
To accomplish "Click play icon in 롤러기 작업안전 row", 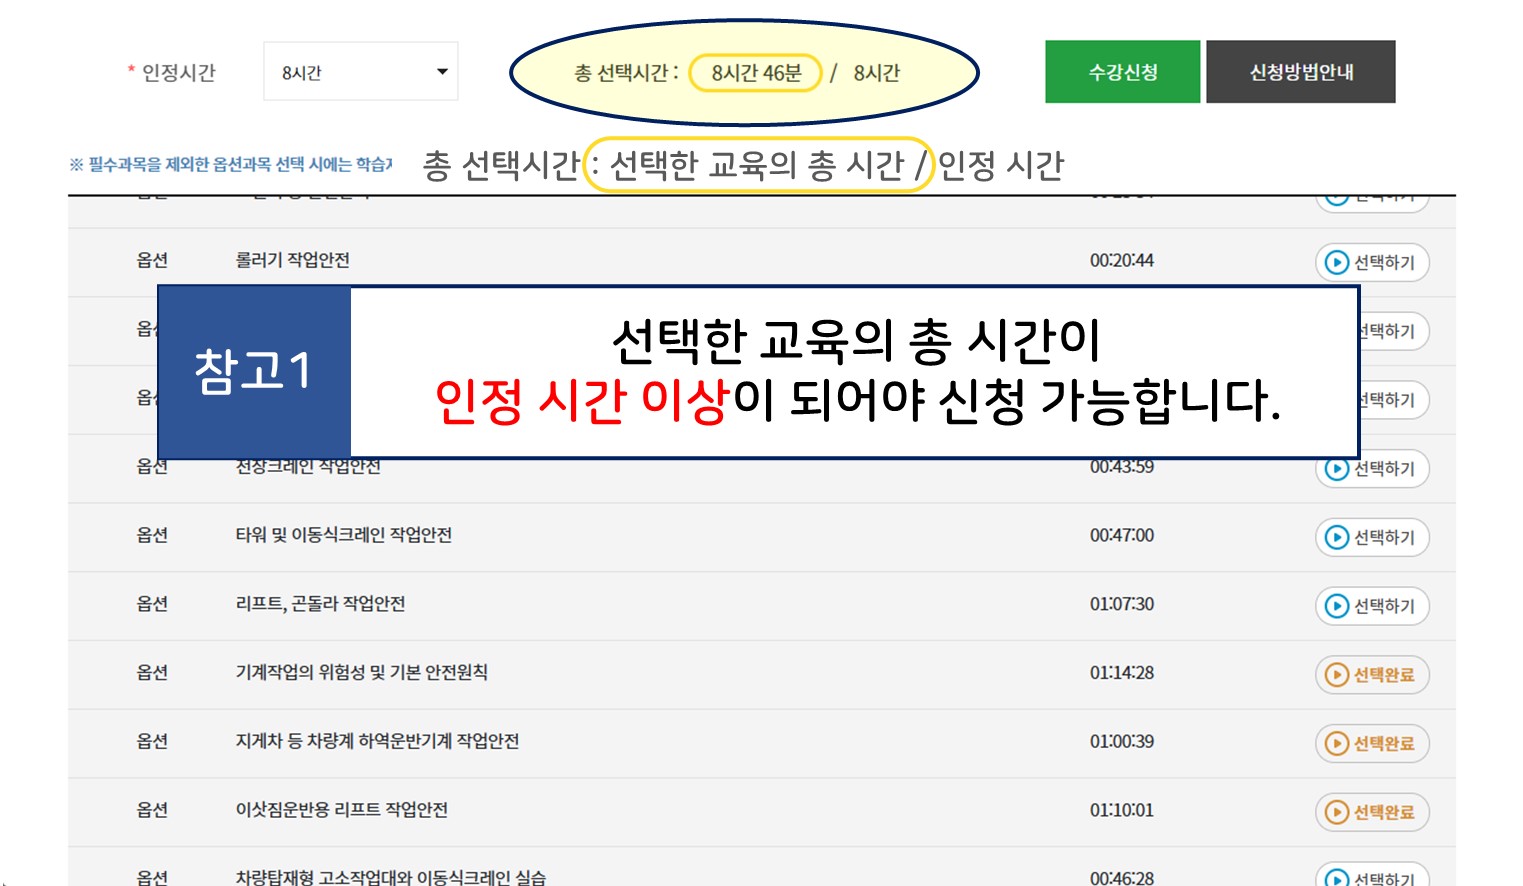I will click(1337, 262).
